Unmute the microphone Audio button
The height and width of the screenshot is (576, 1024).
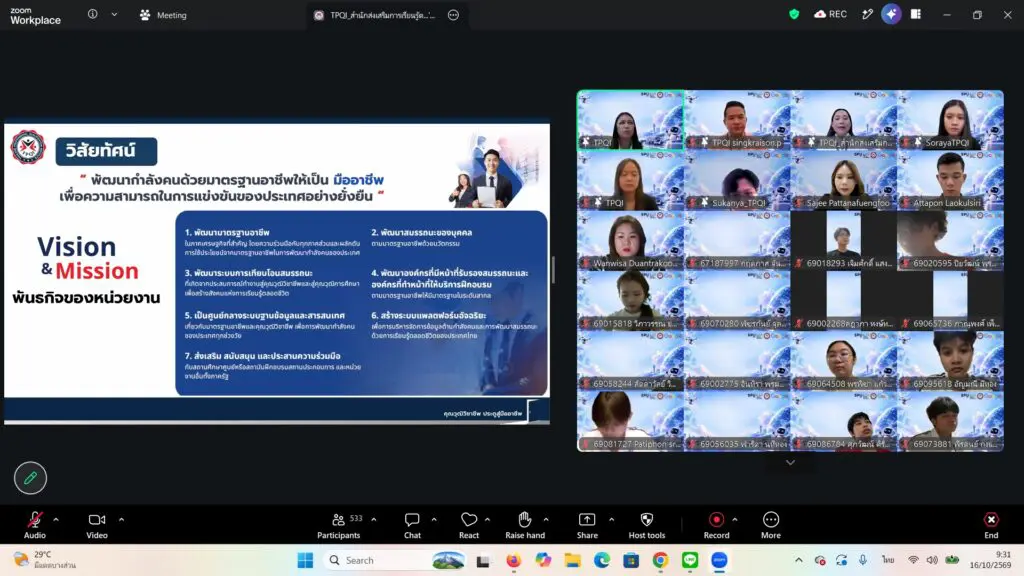35,525
